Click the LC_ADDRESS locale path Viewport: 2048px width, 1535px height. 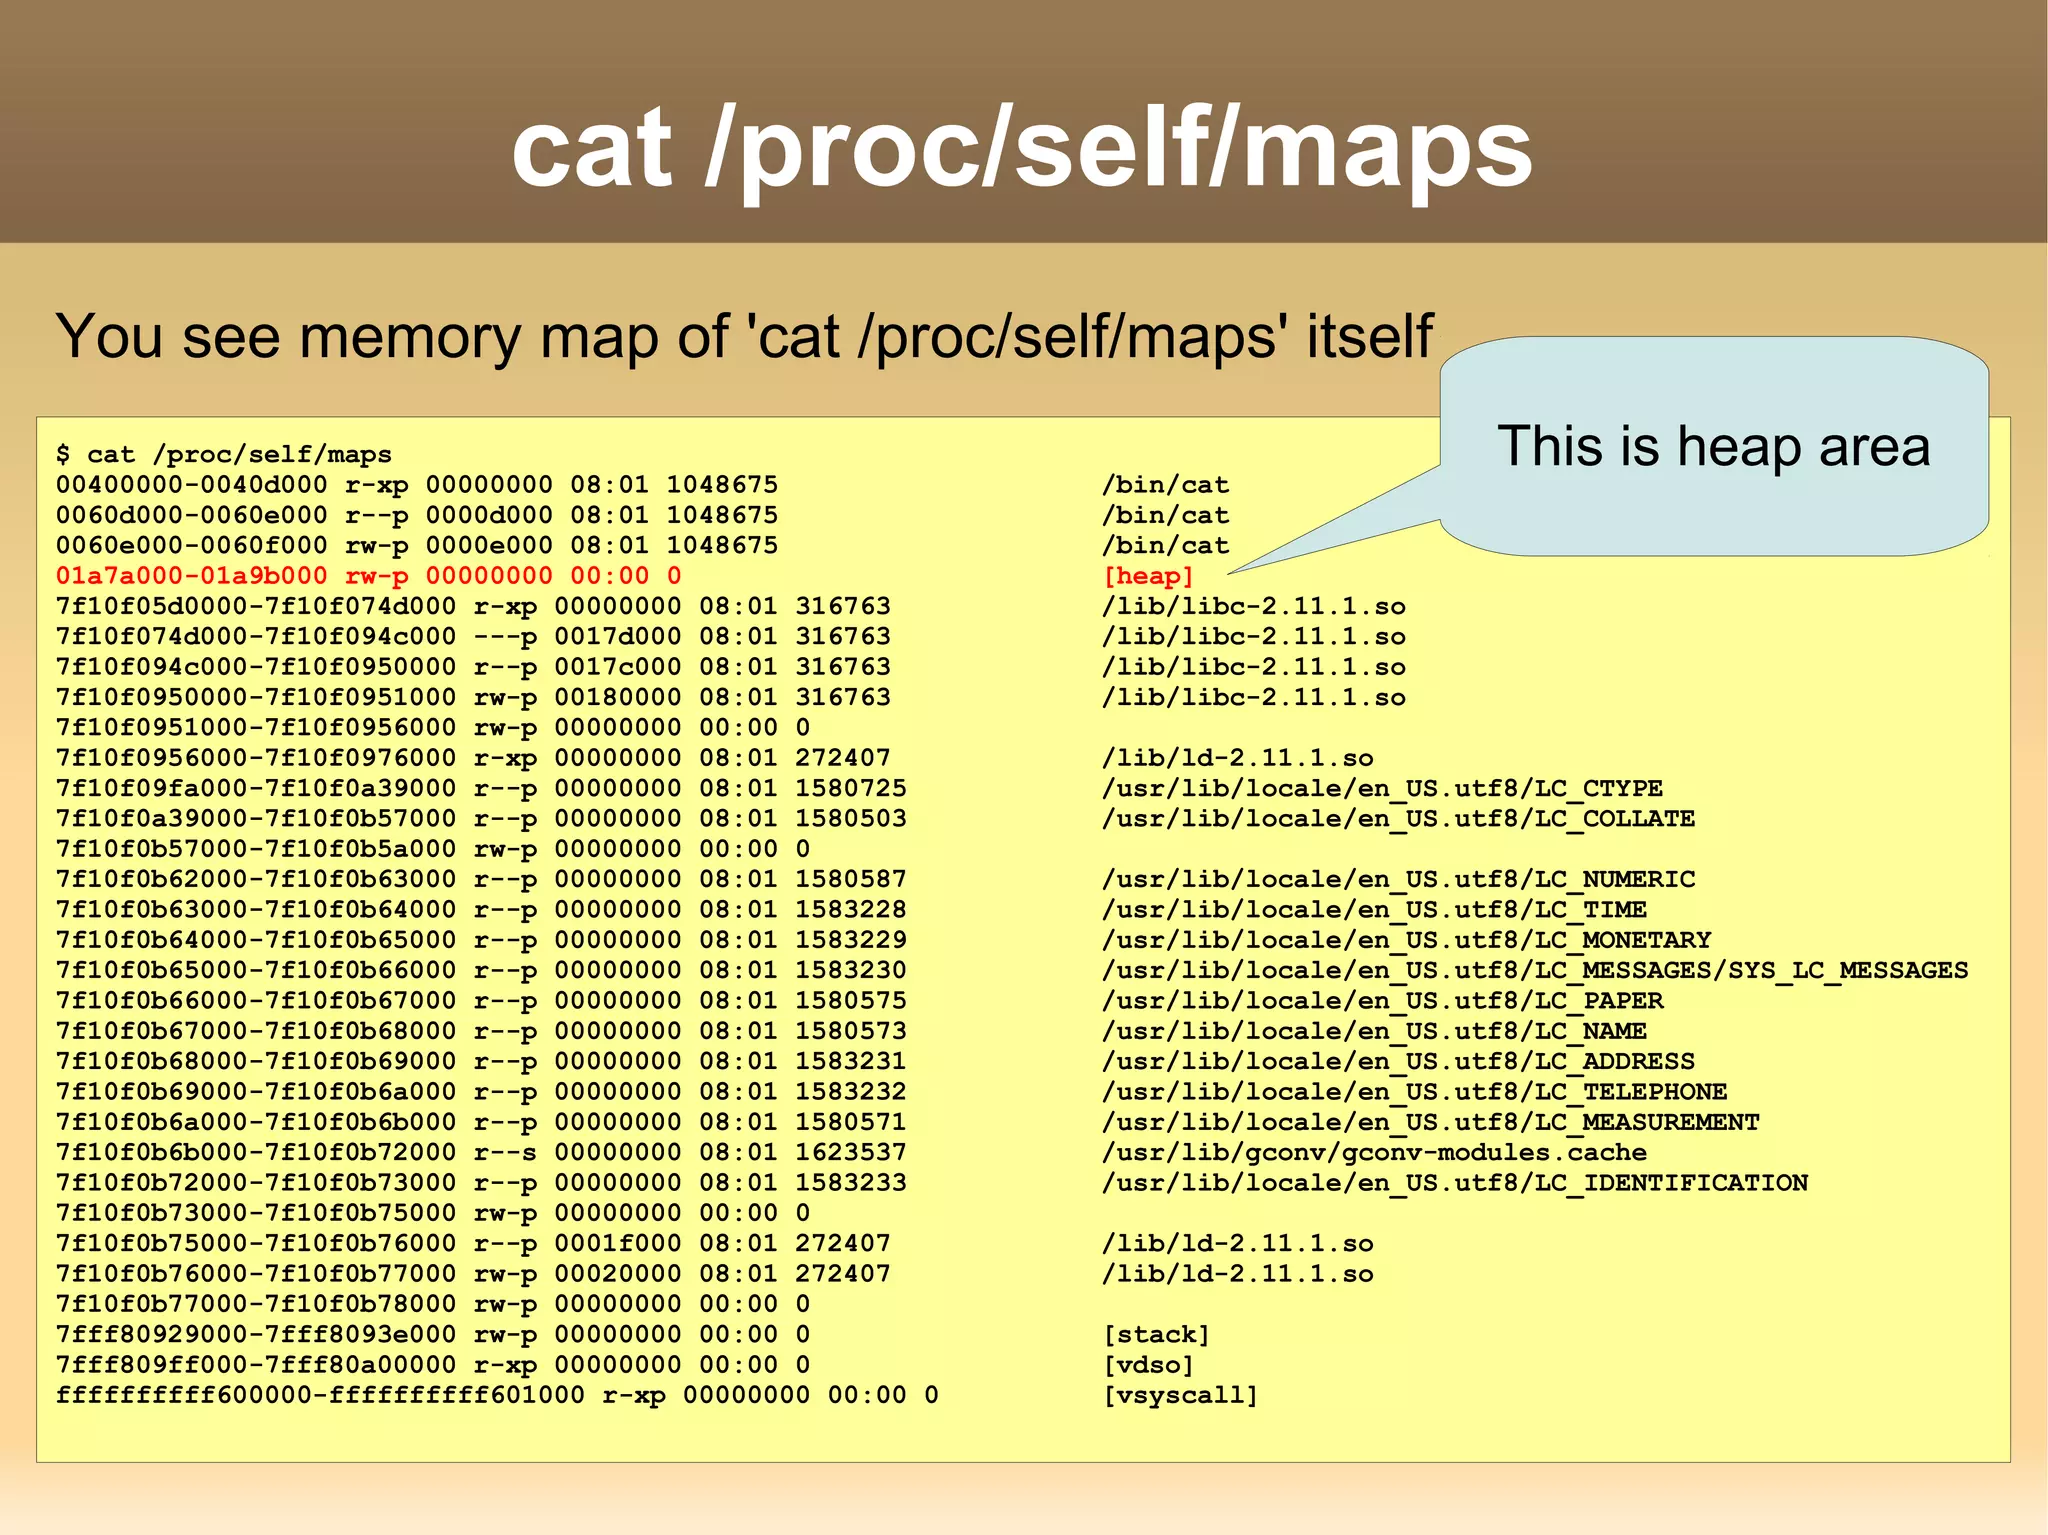[x=1398, y=1062]
